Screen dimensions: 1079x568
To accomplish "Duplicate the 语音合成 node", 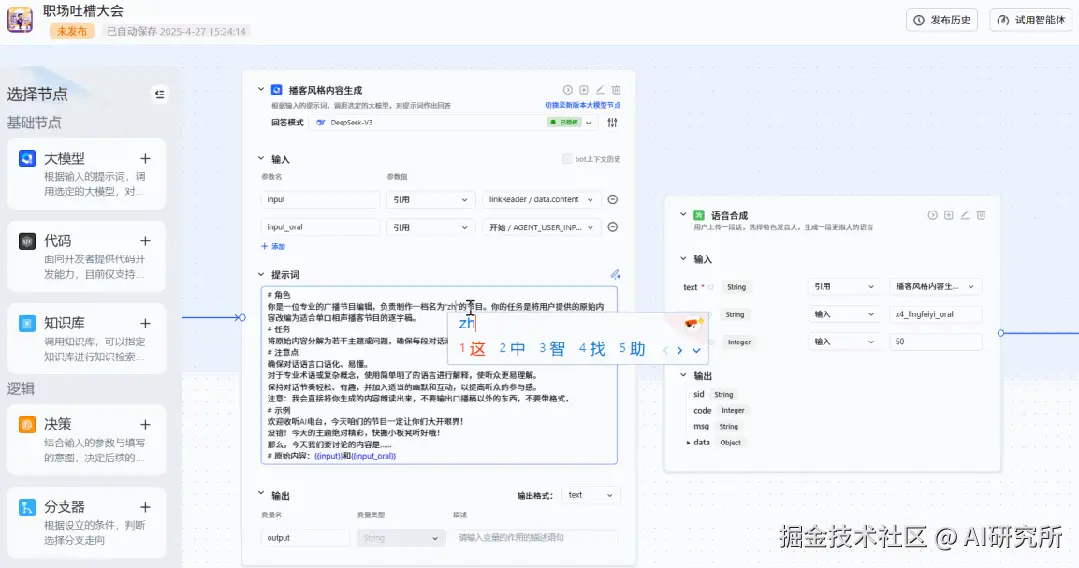I will coord(948,215).
